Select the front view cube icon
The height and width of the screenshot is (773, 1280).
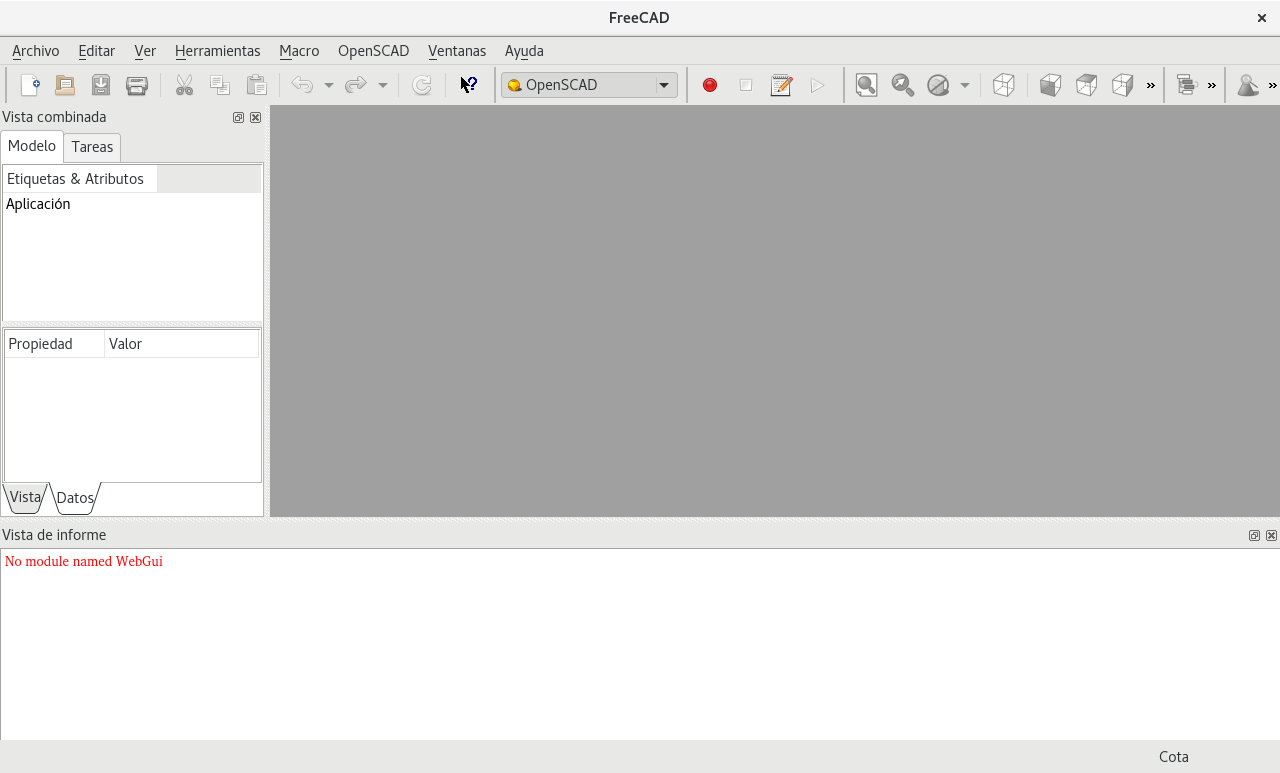1050,85
